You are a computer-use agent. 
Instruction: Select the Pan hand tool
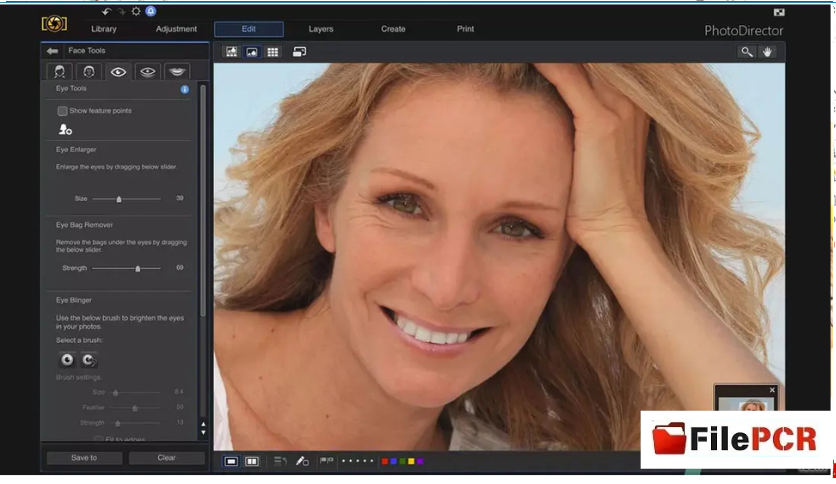pyautogui.click(x=767, y=52)
